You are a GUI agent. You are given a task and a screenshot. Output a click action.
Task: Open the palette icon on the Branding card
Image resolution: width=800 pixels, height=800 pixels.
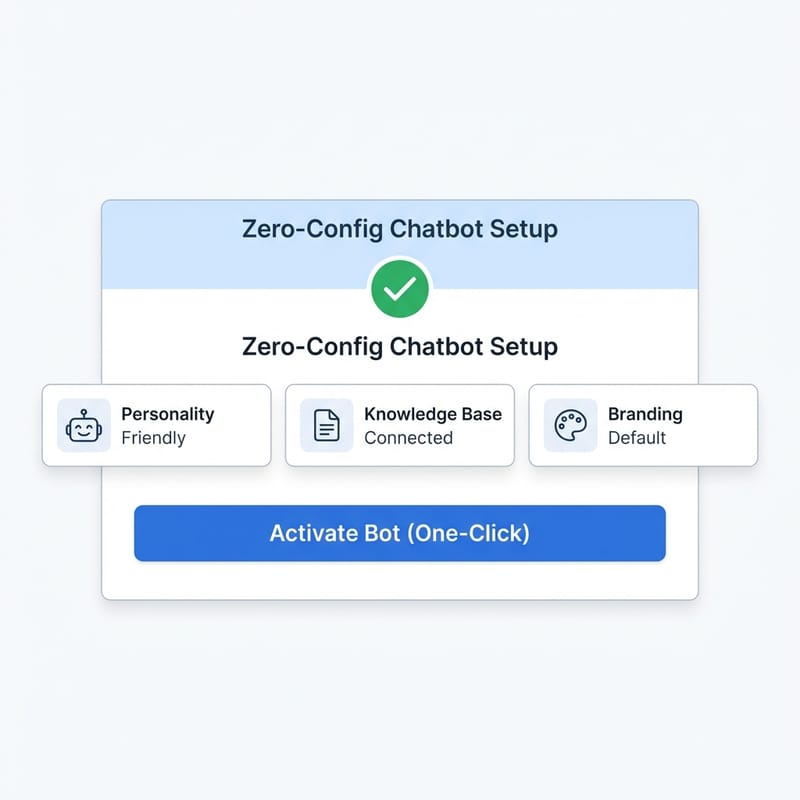(570, 425)
